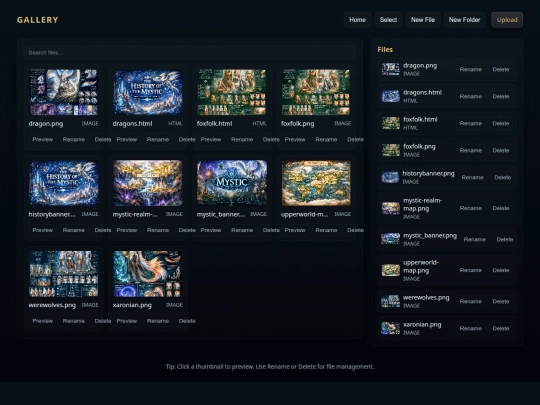Delete foxfolk.html in the Files list
This screenshot has width=540, height=405.
[501, 123]
